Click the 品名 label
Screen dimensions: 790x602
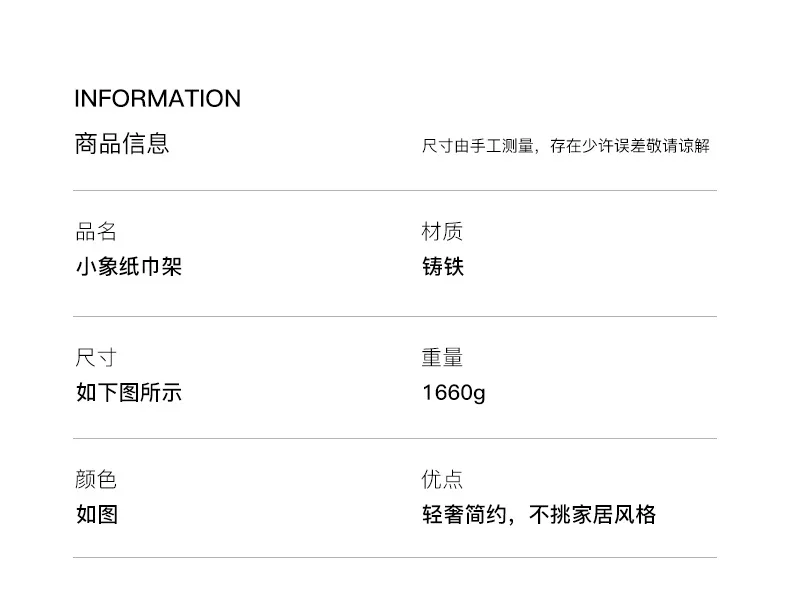coord(96,232)
